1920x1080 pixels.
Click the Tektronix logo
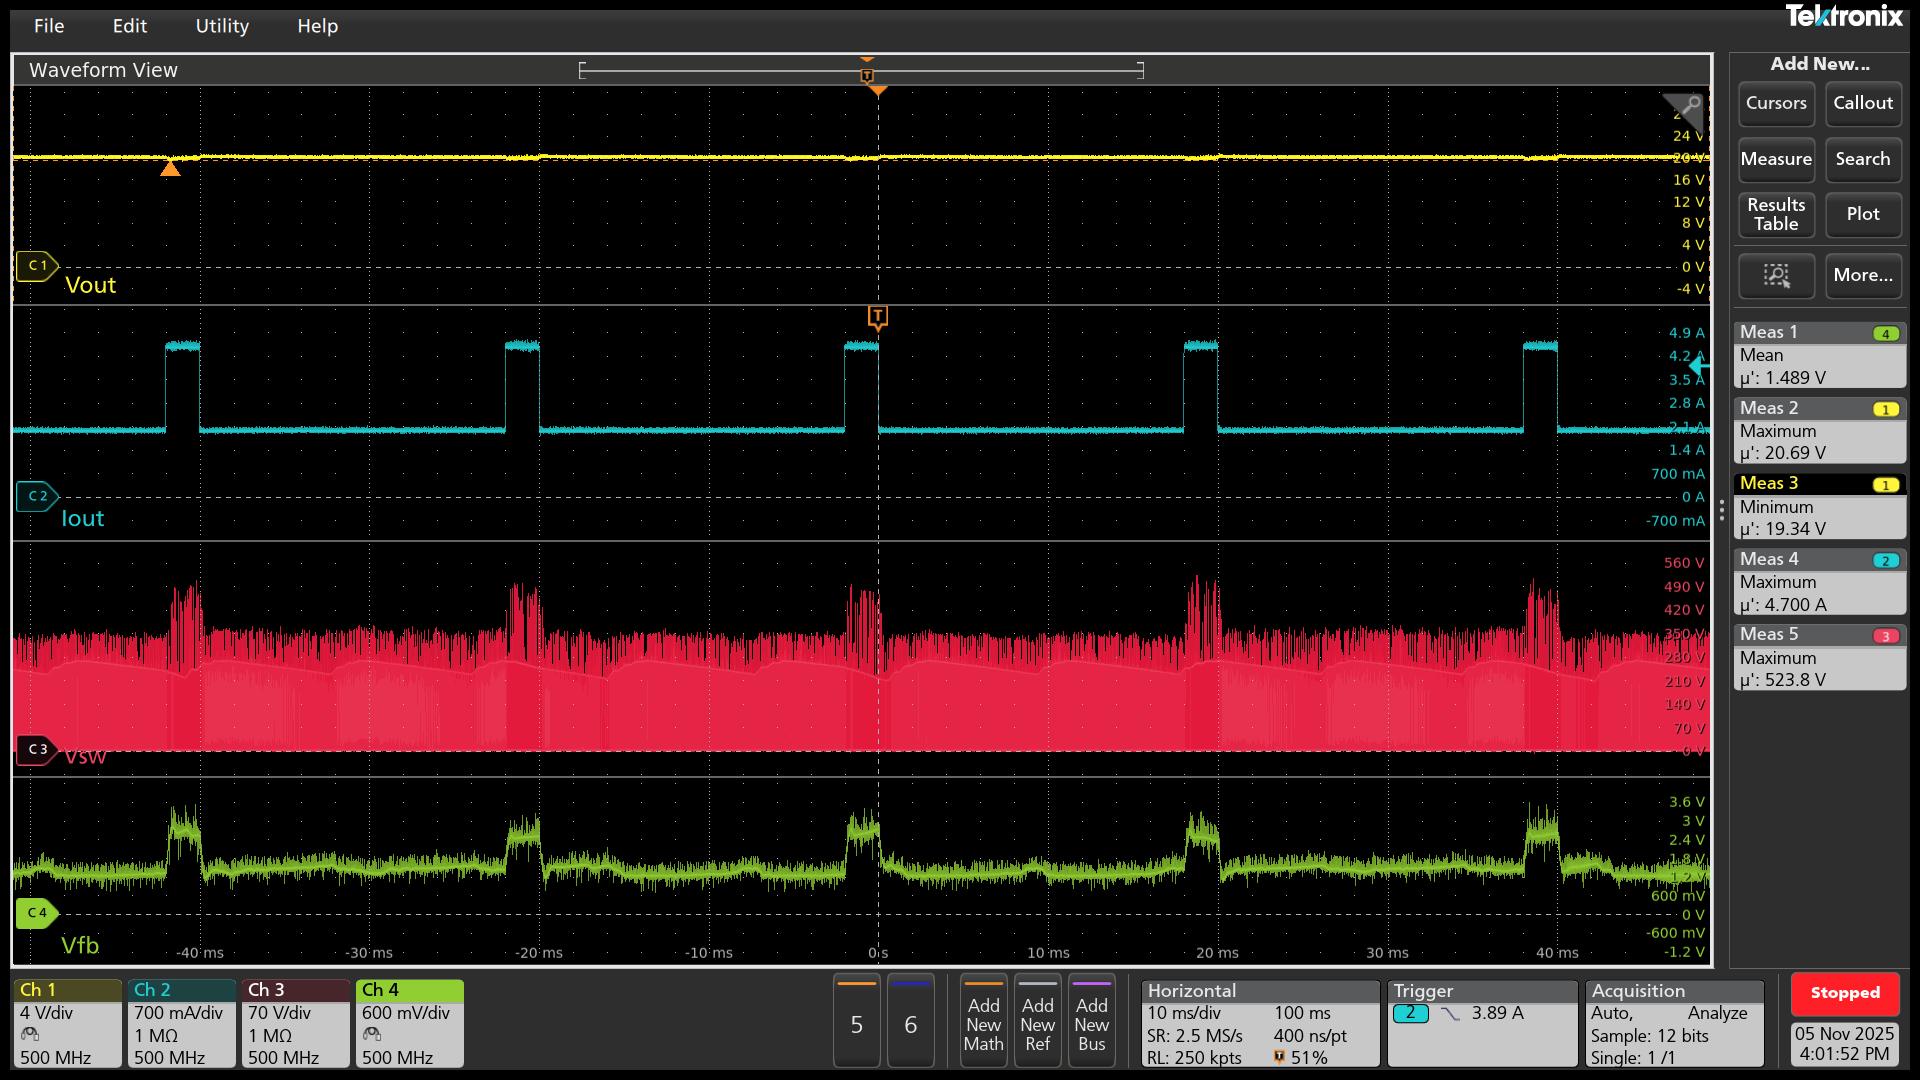[1845, 17]
